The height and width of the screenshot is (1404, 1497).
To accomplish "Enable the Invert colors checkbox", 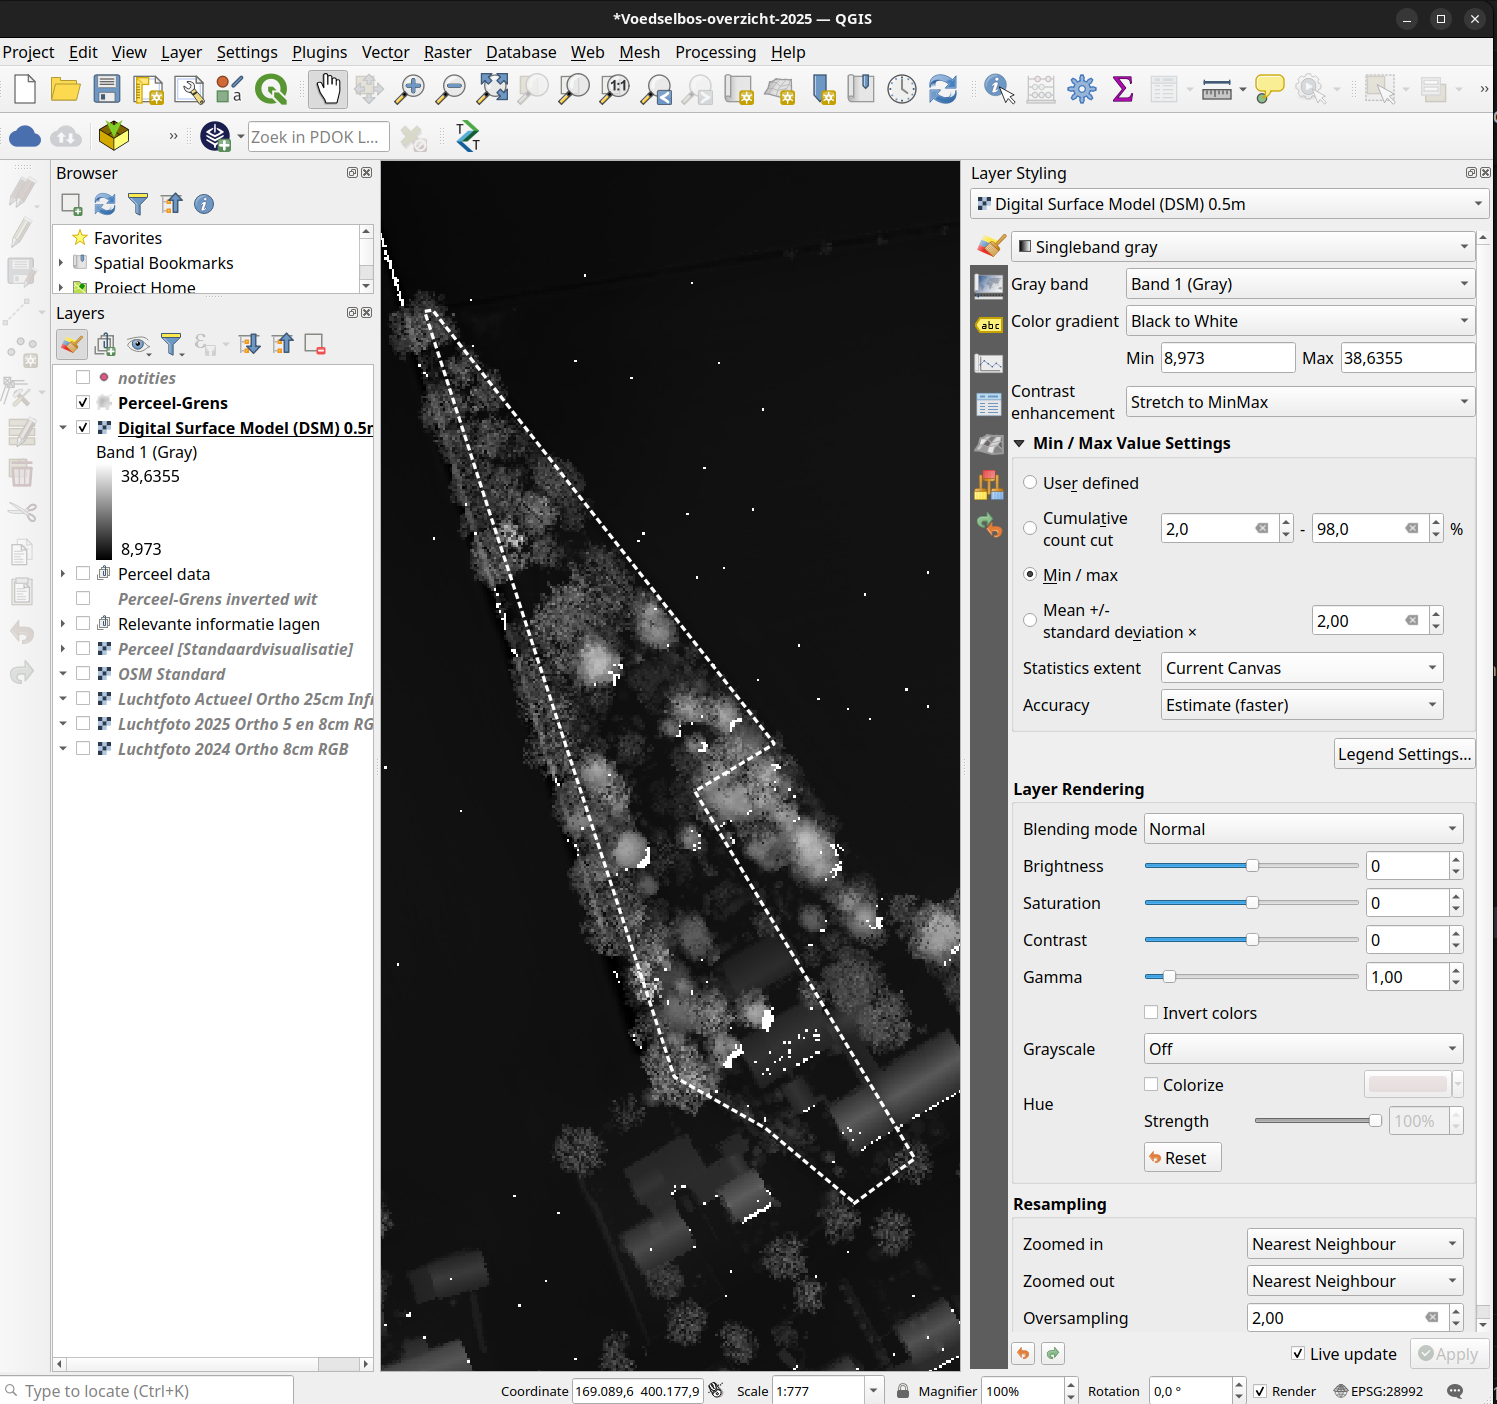I will (x=1151, y=1012).
